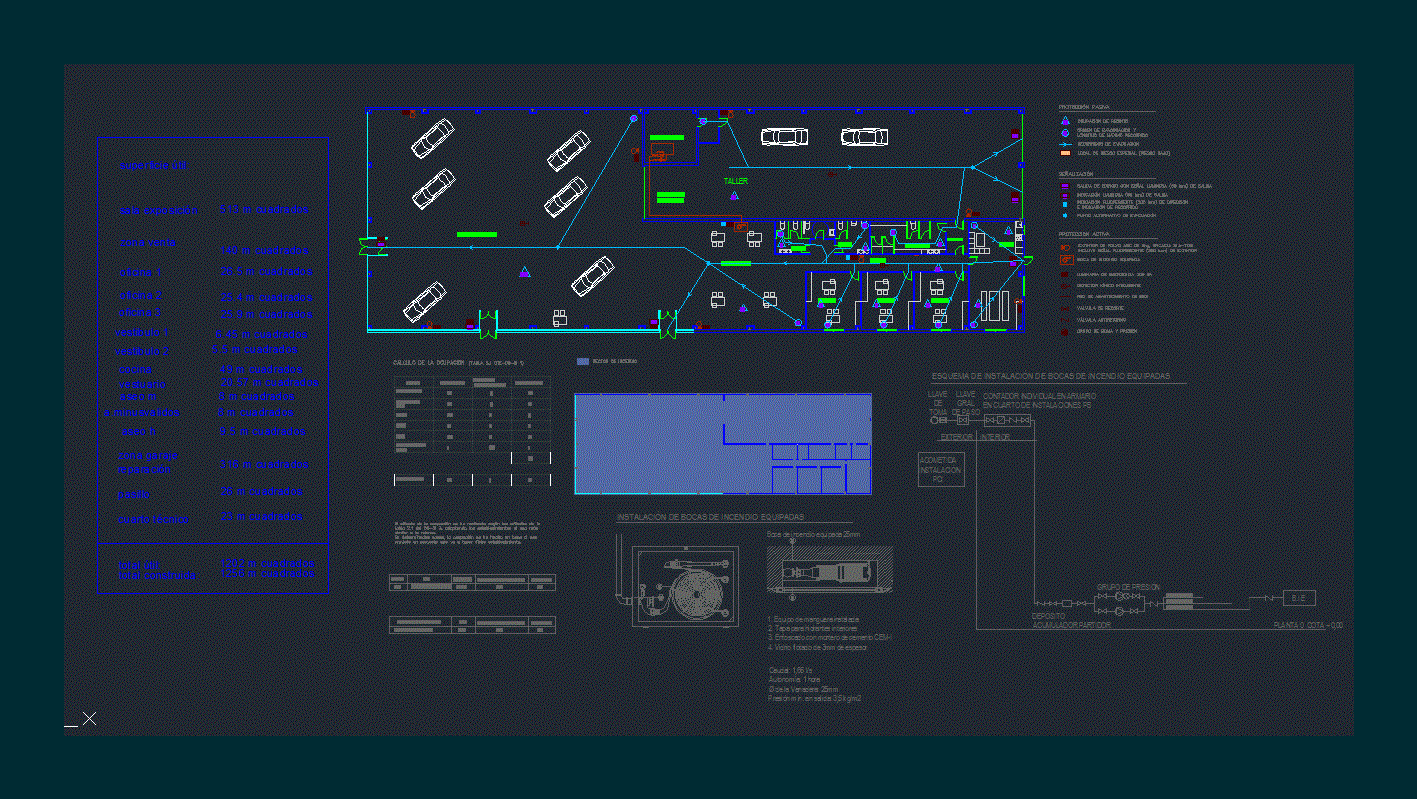Select the 'vestíbulo 1' label

point(143,332)
